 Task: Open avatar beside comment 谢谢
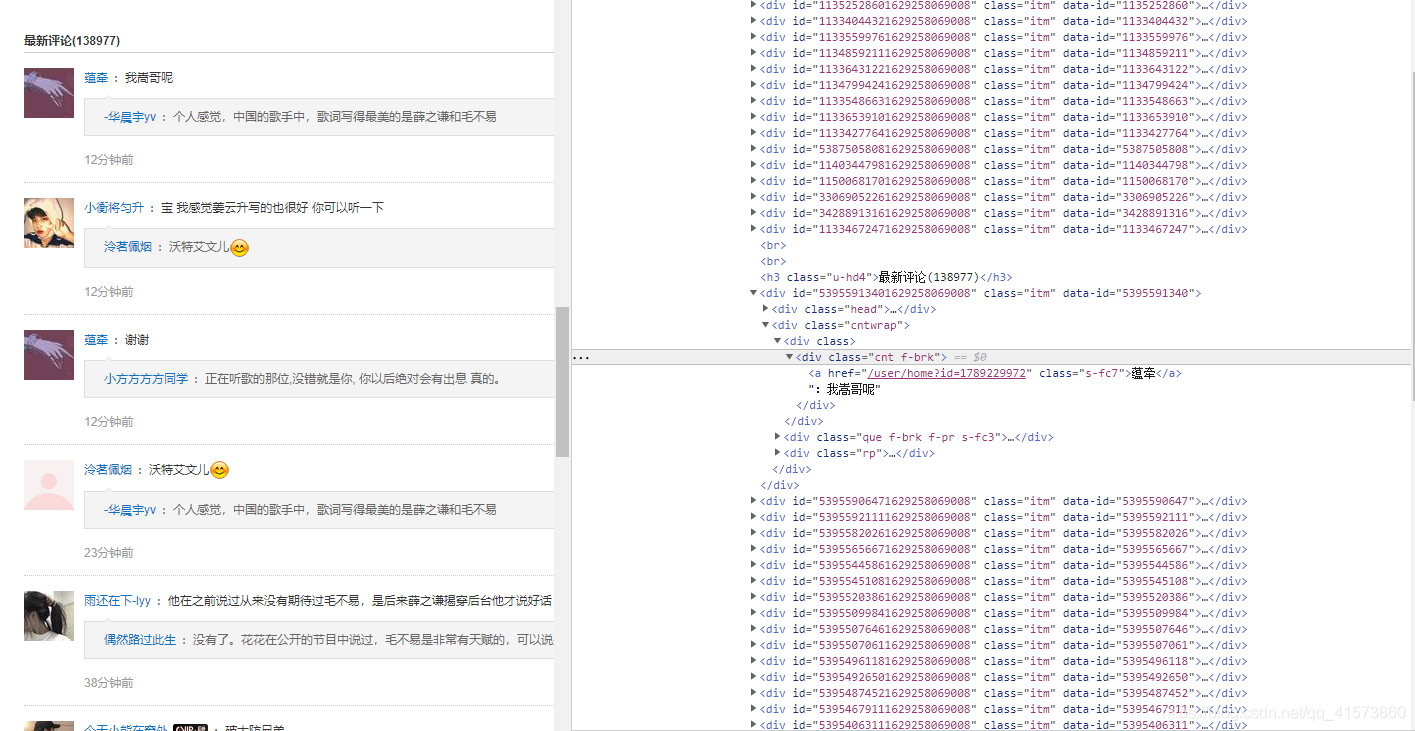[49, 355]
